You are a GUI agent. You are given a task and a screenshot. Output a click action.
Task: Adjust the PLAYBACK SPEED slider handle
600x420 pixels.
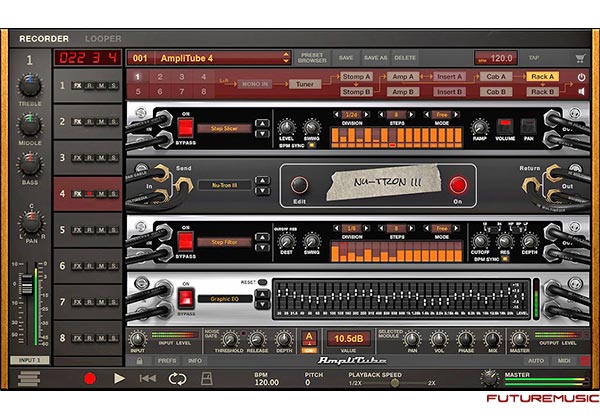[x=395, y=383]
